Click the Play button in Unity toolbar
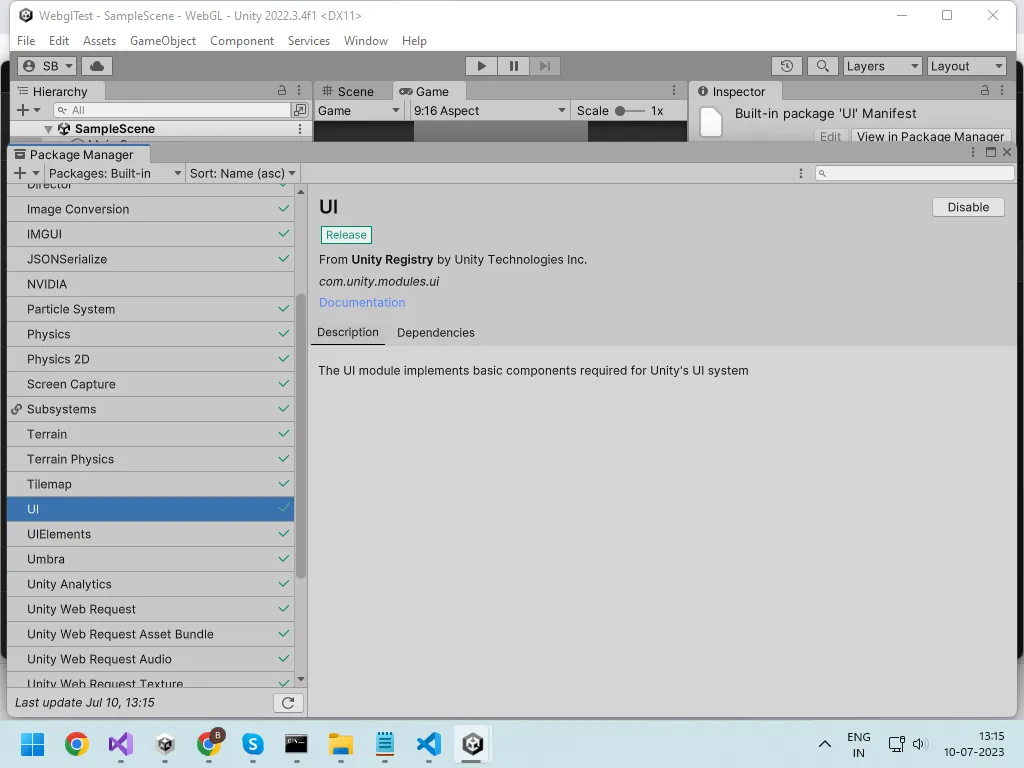Image resolution: width=1024 pixels, height=768 pixels. (481, 66)
